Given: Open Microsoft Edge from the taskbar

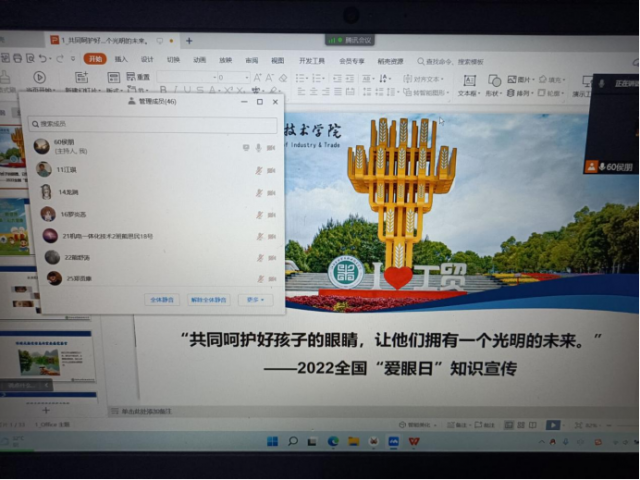Looking at the screenshot, I should (332, 441).
